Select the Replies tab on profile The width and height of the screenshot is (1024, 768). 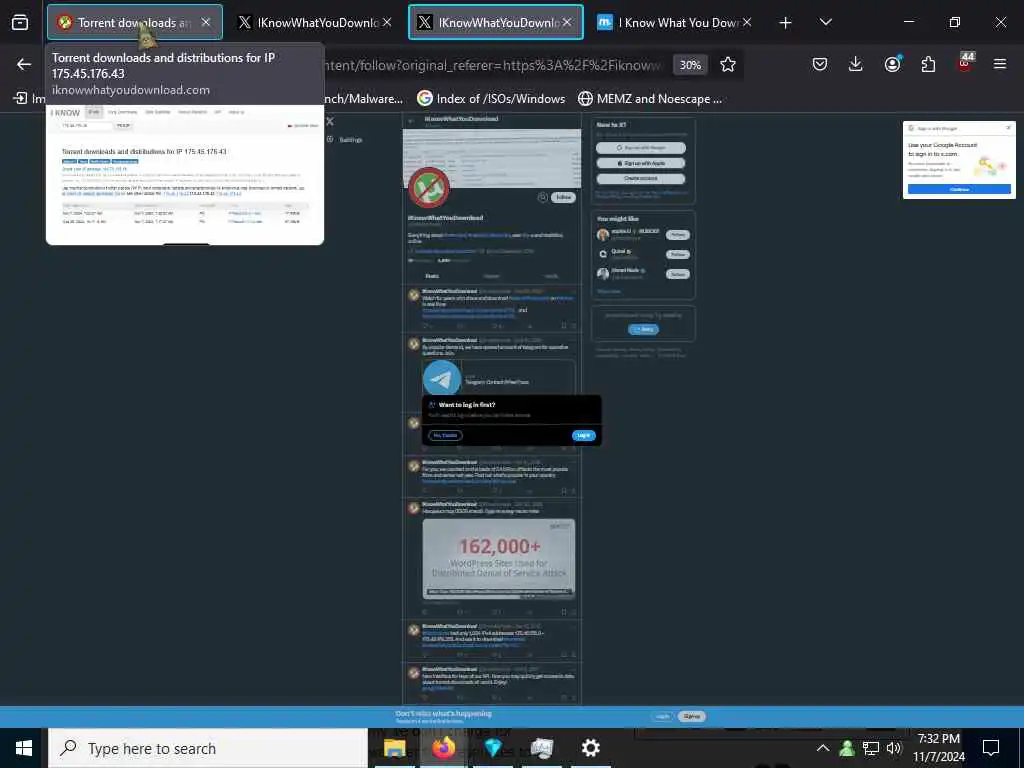(x=491, y=276)
